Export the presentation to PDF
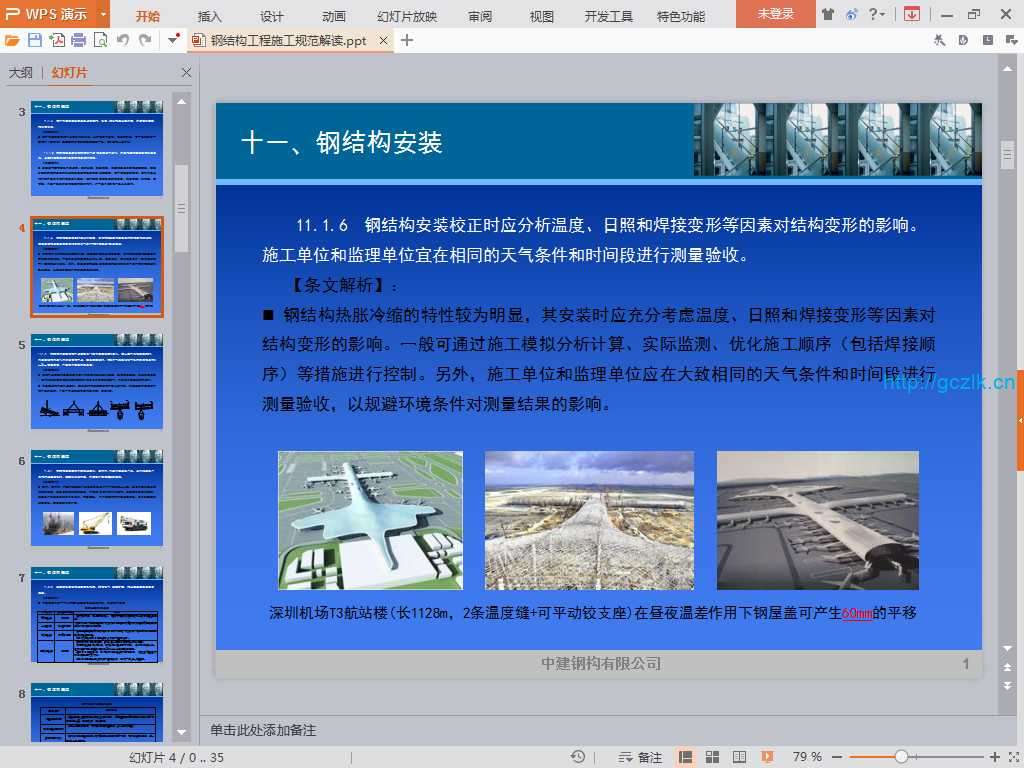The width and height of the screenshot is (1024, 768). coord(57,40)
